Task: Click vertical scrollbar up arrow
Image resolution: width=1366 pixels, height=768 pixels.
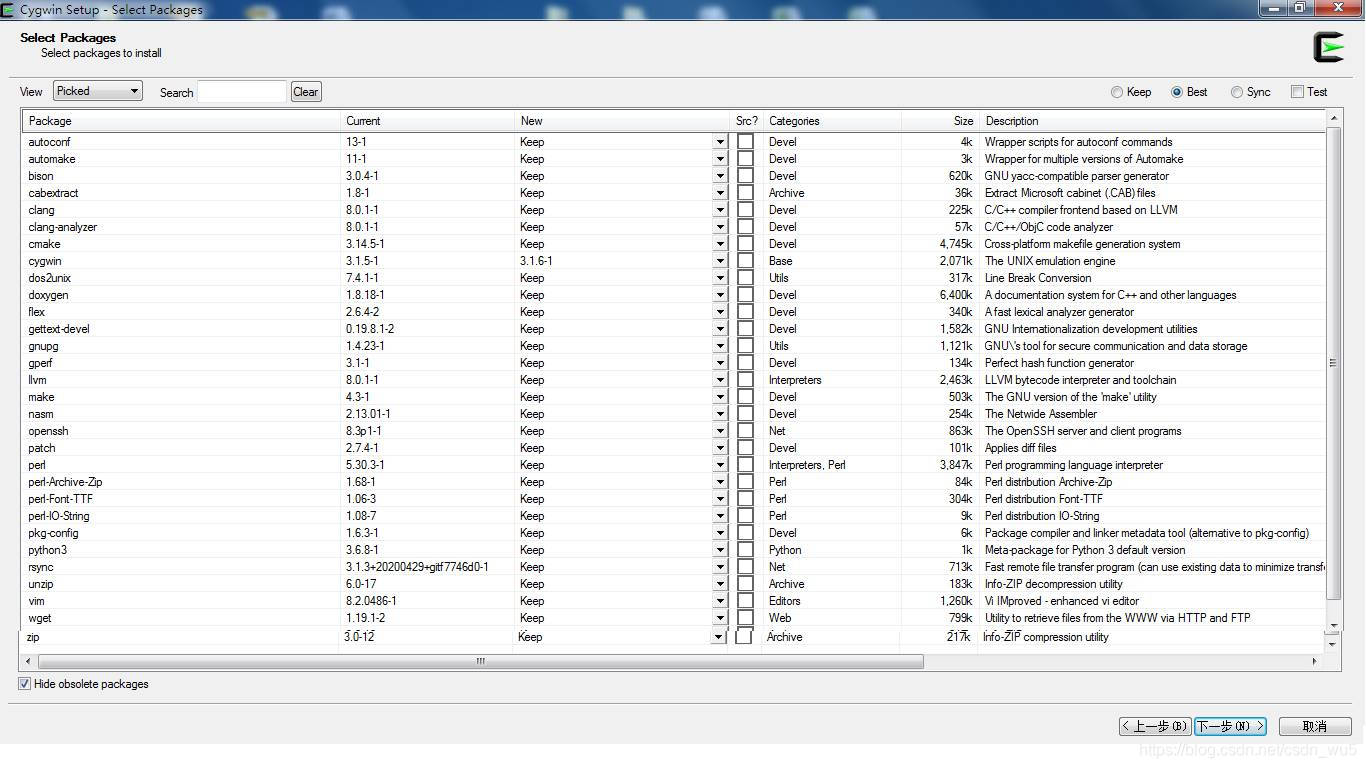Action: pyautogui.click(x=1333, y=119)
